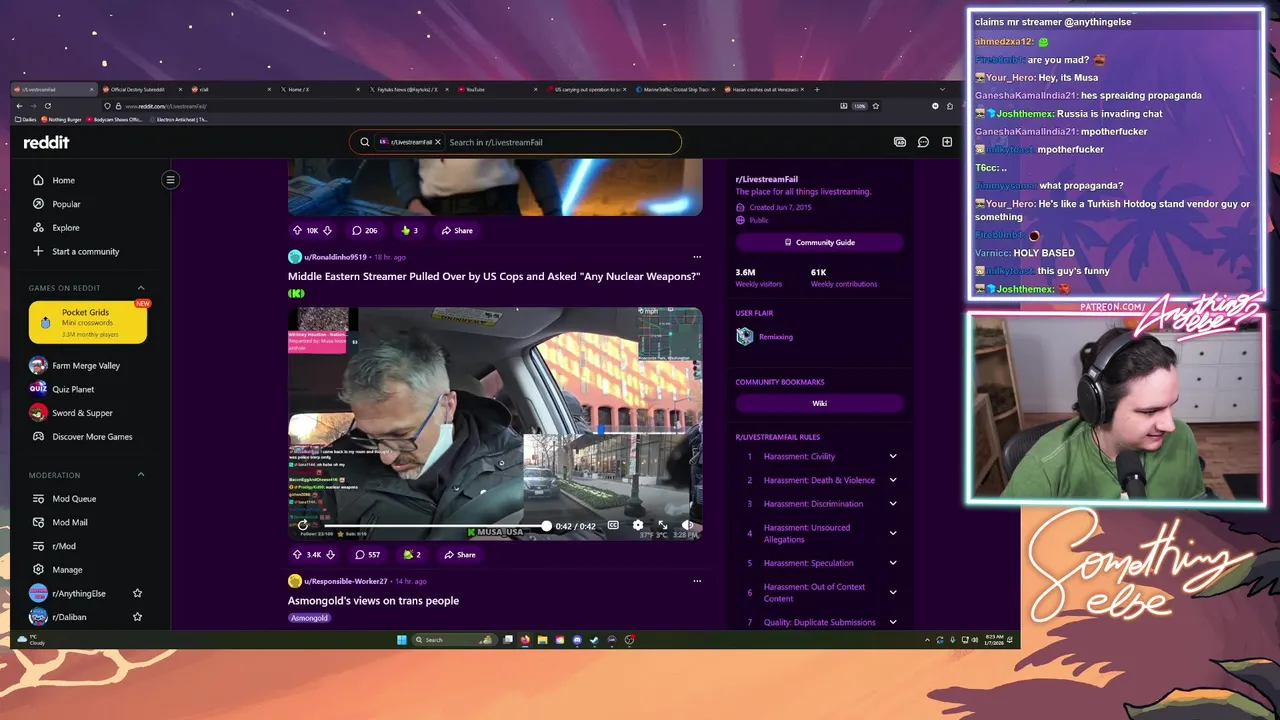
Task: Open Windows Start menu
Action: coord(402,640)
